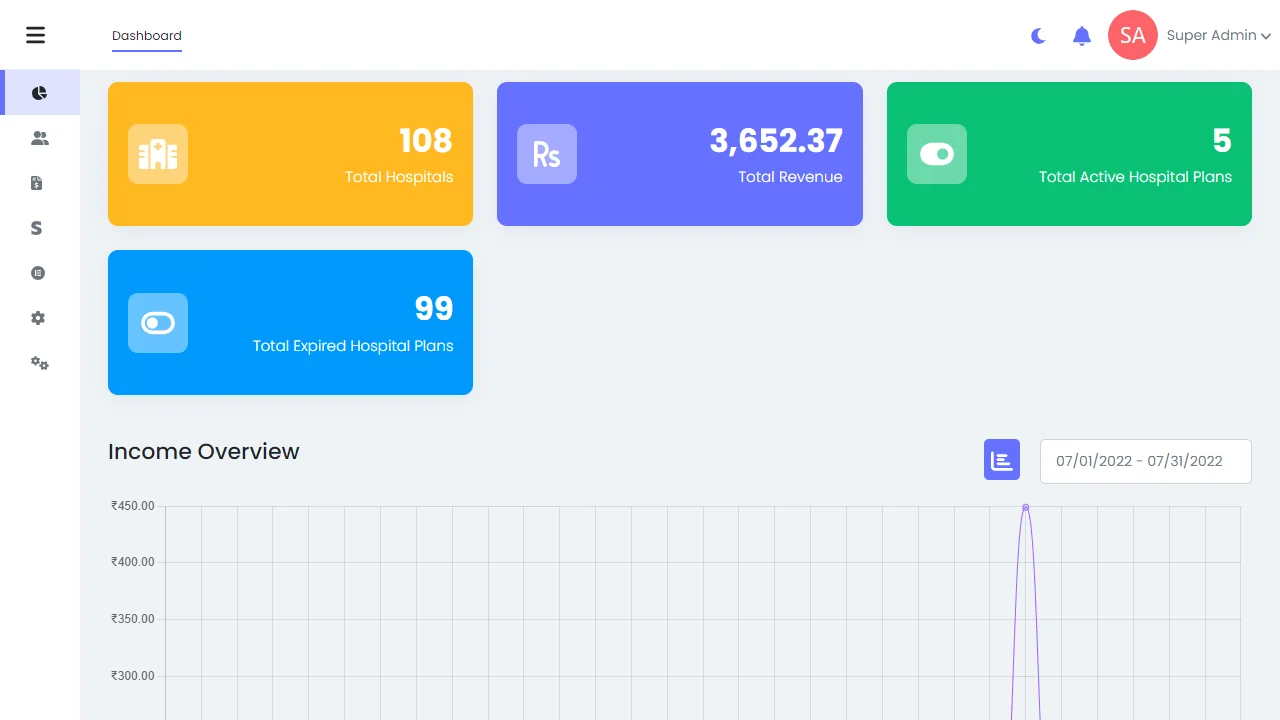1280x720 pixels.
Task: Click the toggle-off icon on blue card
Action: [158, 323]
